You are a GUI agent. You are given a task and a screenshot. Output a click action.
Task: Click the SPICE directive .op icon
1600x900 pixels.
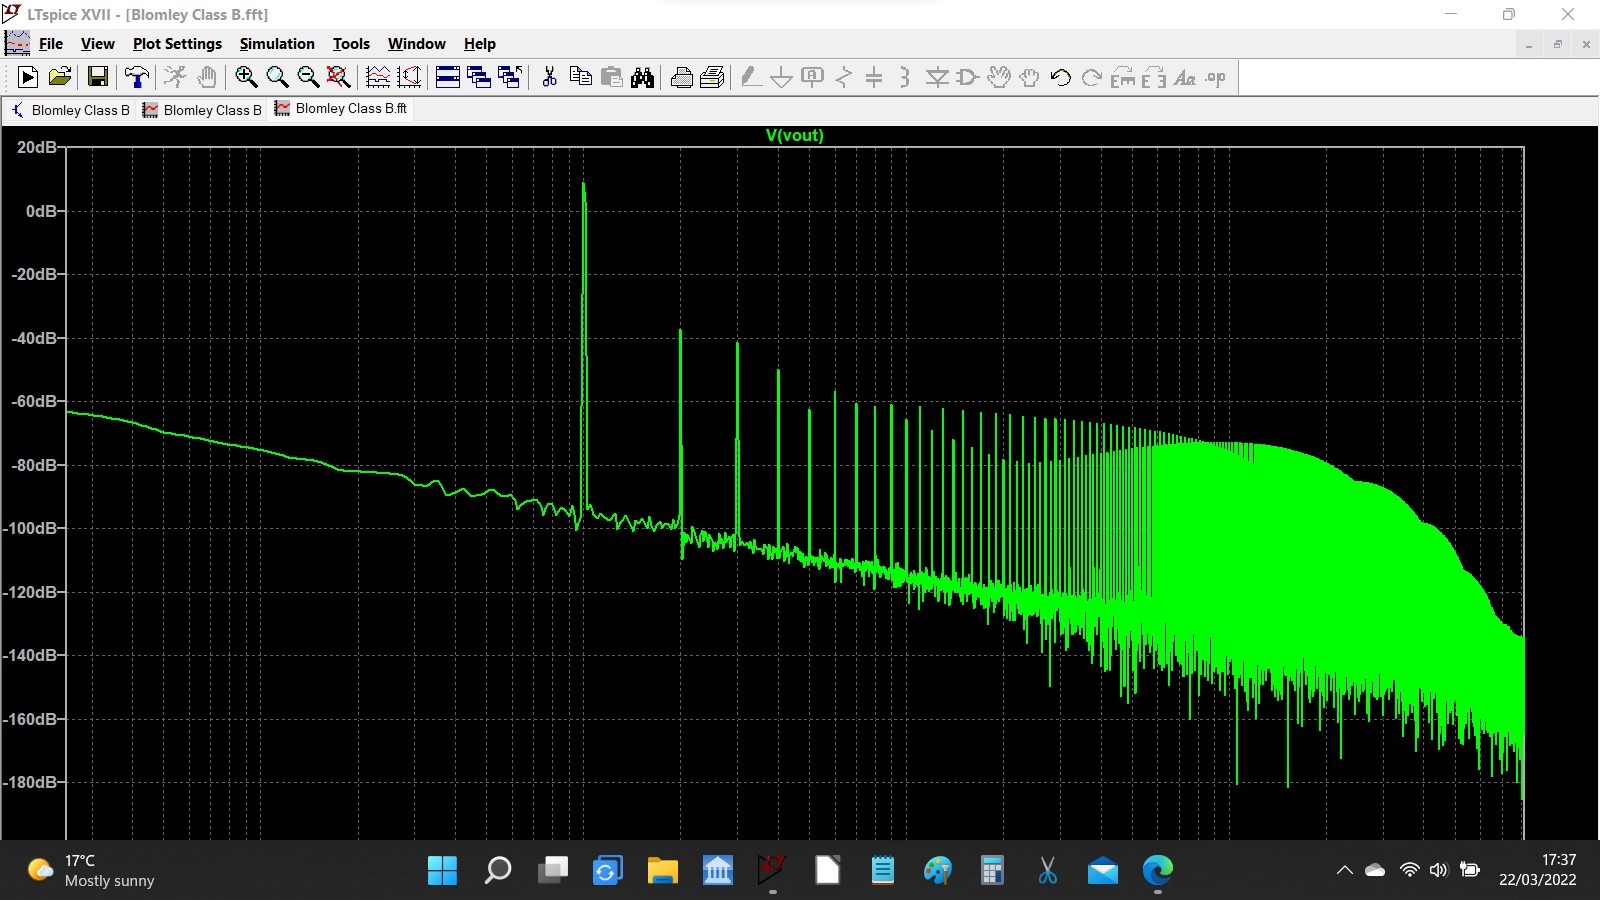point(1216,77)
